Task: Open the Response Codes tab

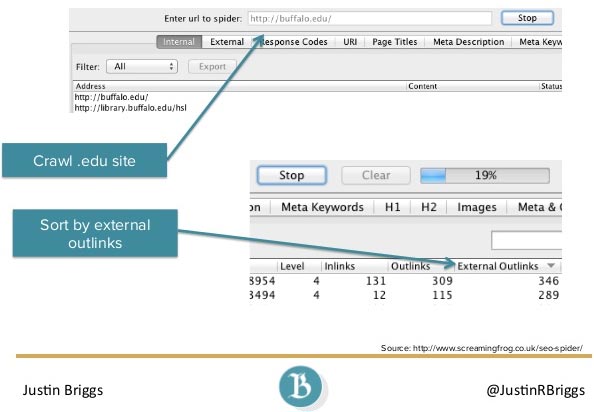Action: click(x=294, y=42)
